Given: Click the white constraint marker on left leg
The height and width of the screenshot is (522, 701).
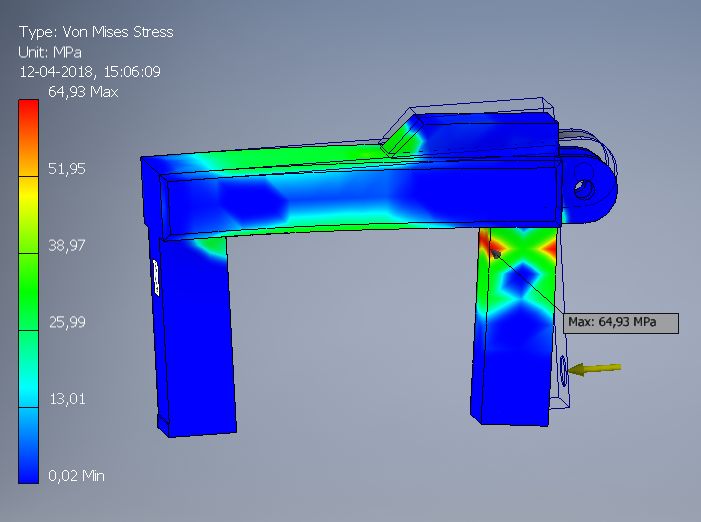Looking at the screenshot, I should coord(156,278).
